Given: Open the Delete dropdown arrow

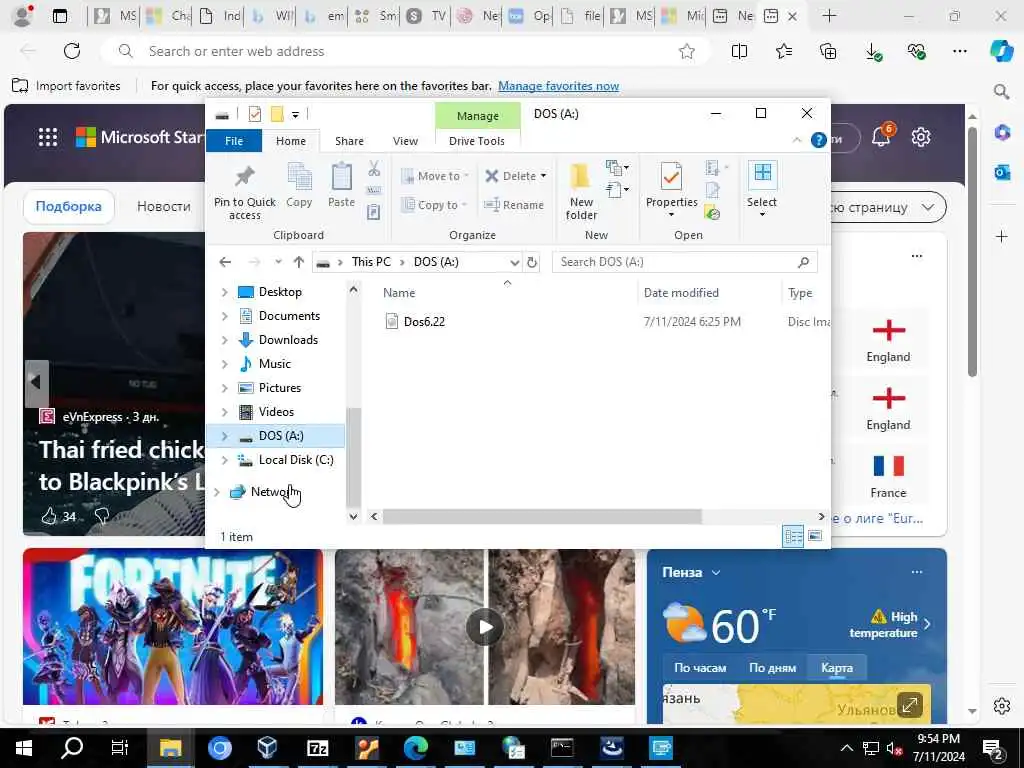Looking at the screenshot, I should coord(543,176).
